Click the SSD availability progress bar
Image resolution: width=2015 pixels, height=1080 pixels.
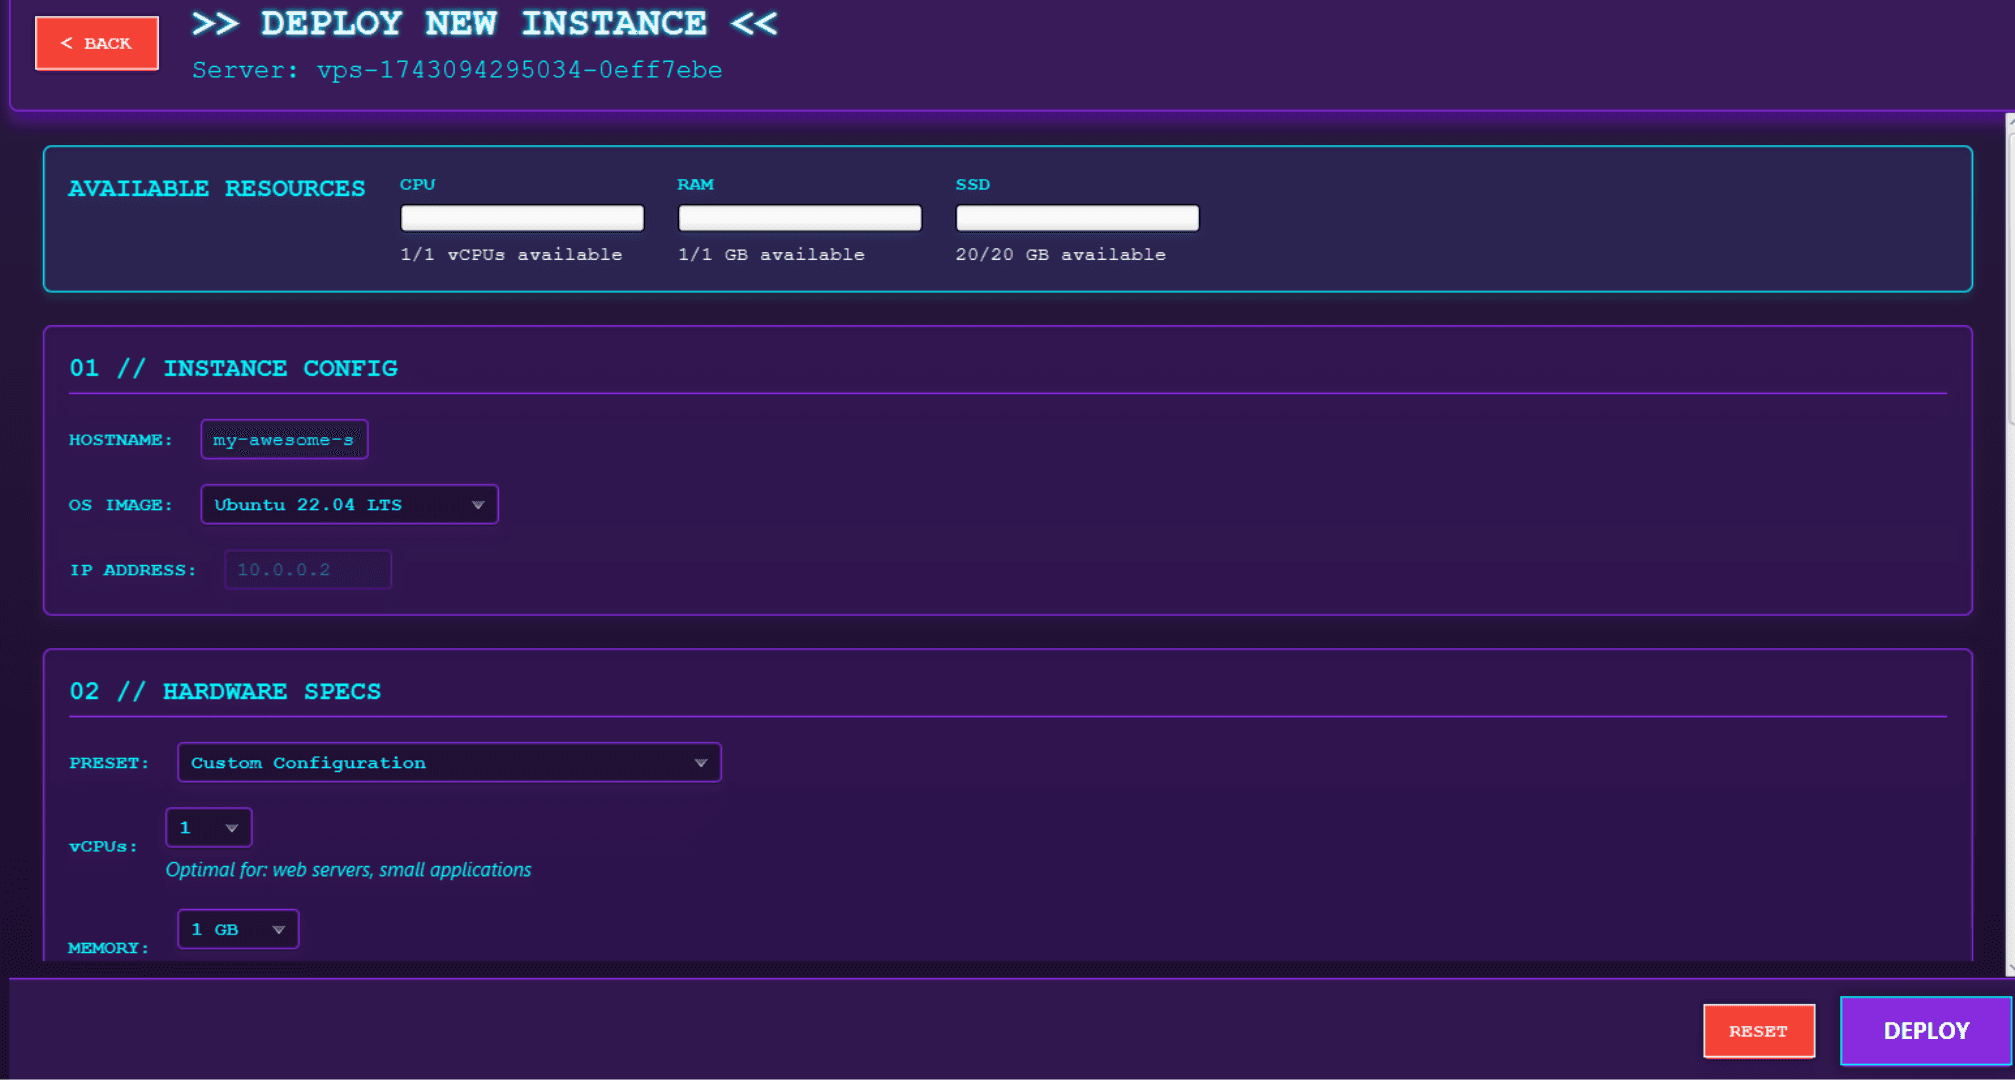1077,218
